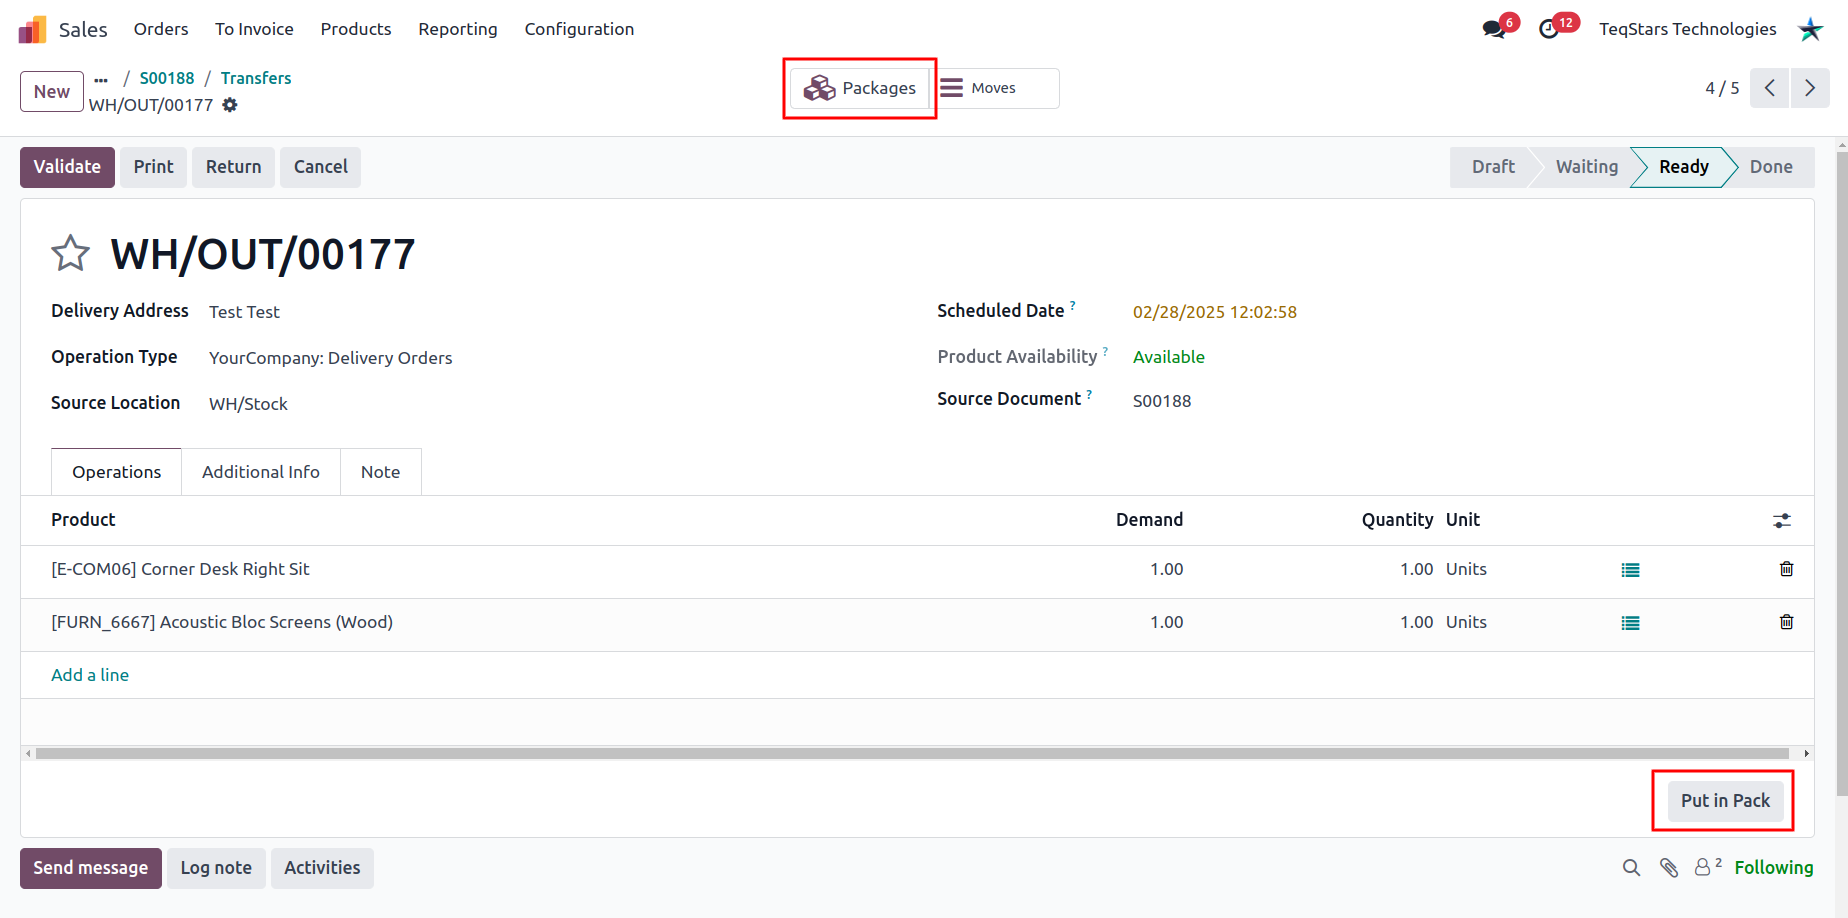Viewport: 1848px width, 918px height.
Task: Edit Scheduled Date field
Action: point(1214,312)
